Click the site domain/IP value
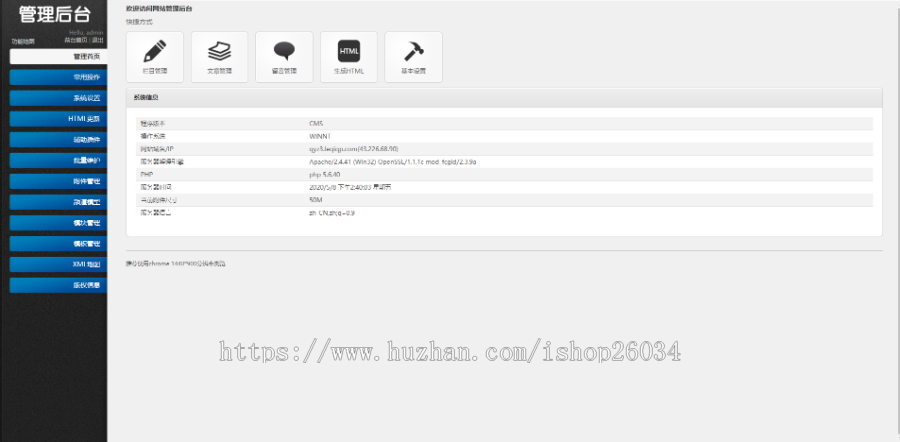Image resolution: width=900 pixels, height=442 pixels. pyautogui.click(x=354, y=149)
